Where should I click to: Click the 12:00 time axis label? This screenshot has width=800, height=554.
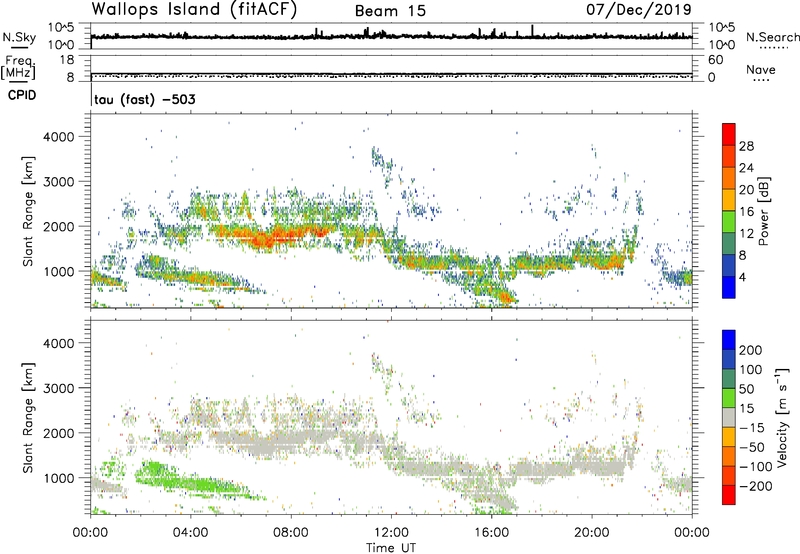pyautogui.click(x=391, y=533)
